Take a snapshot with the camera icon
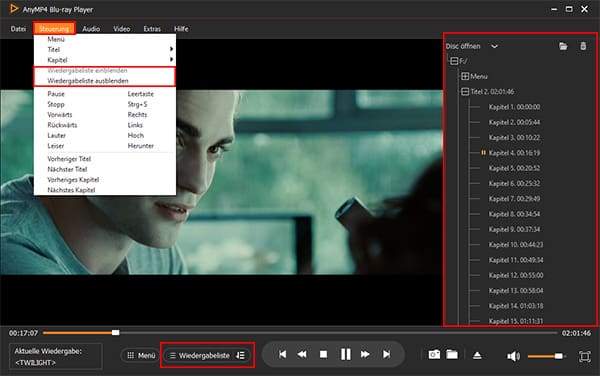The height and width of the screenshot is (376, 600). click(x=434, y=355)
